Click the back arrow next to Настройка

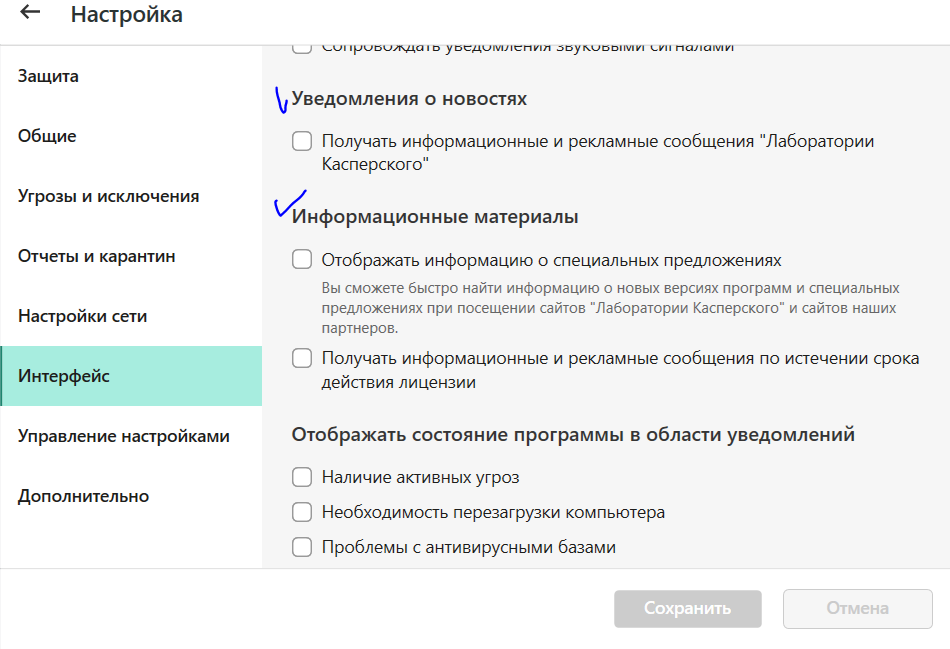(31, 13)
